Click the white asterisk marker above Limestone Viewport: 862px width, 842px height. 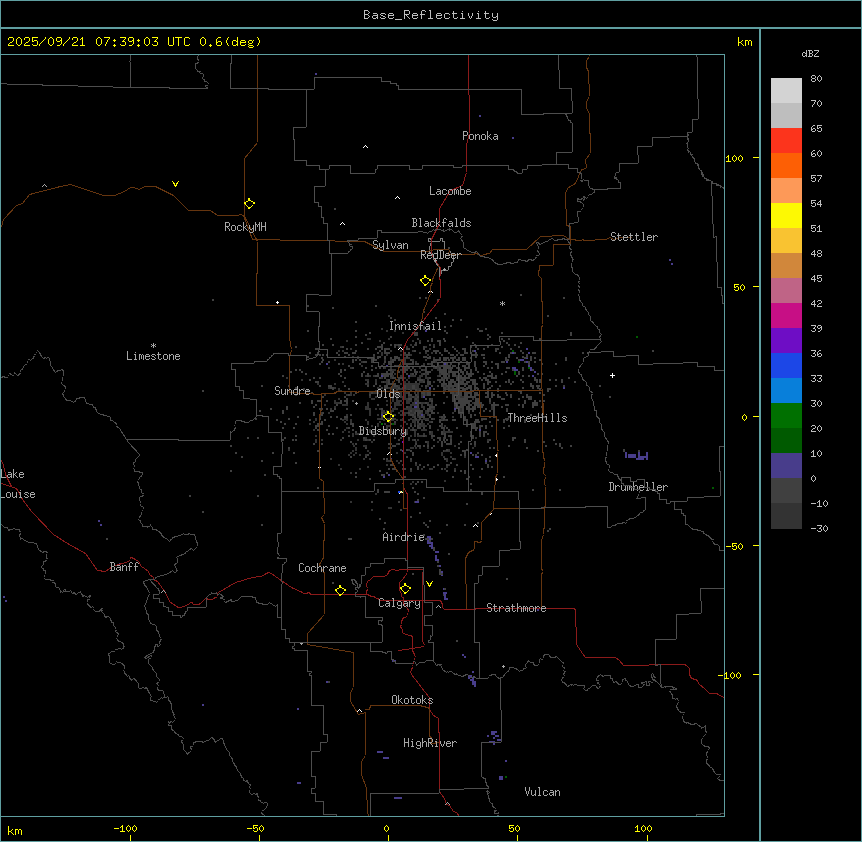click(x=153, y=345)
